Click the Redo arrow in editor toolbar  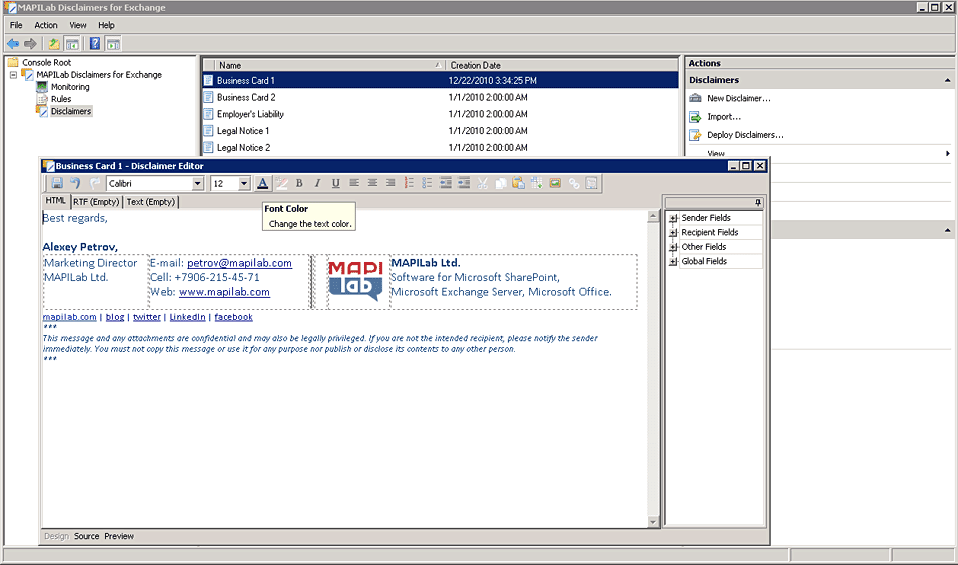(95, 183)
